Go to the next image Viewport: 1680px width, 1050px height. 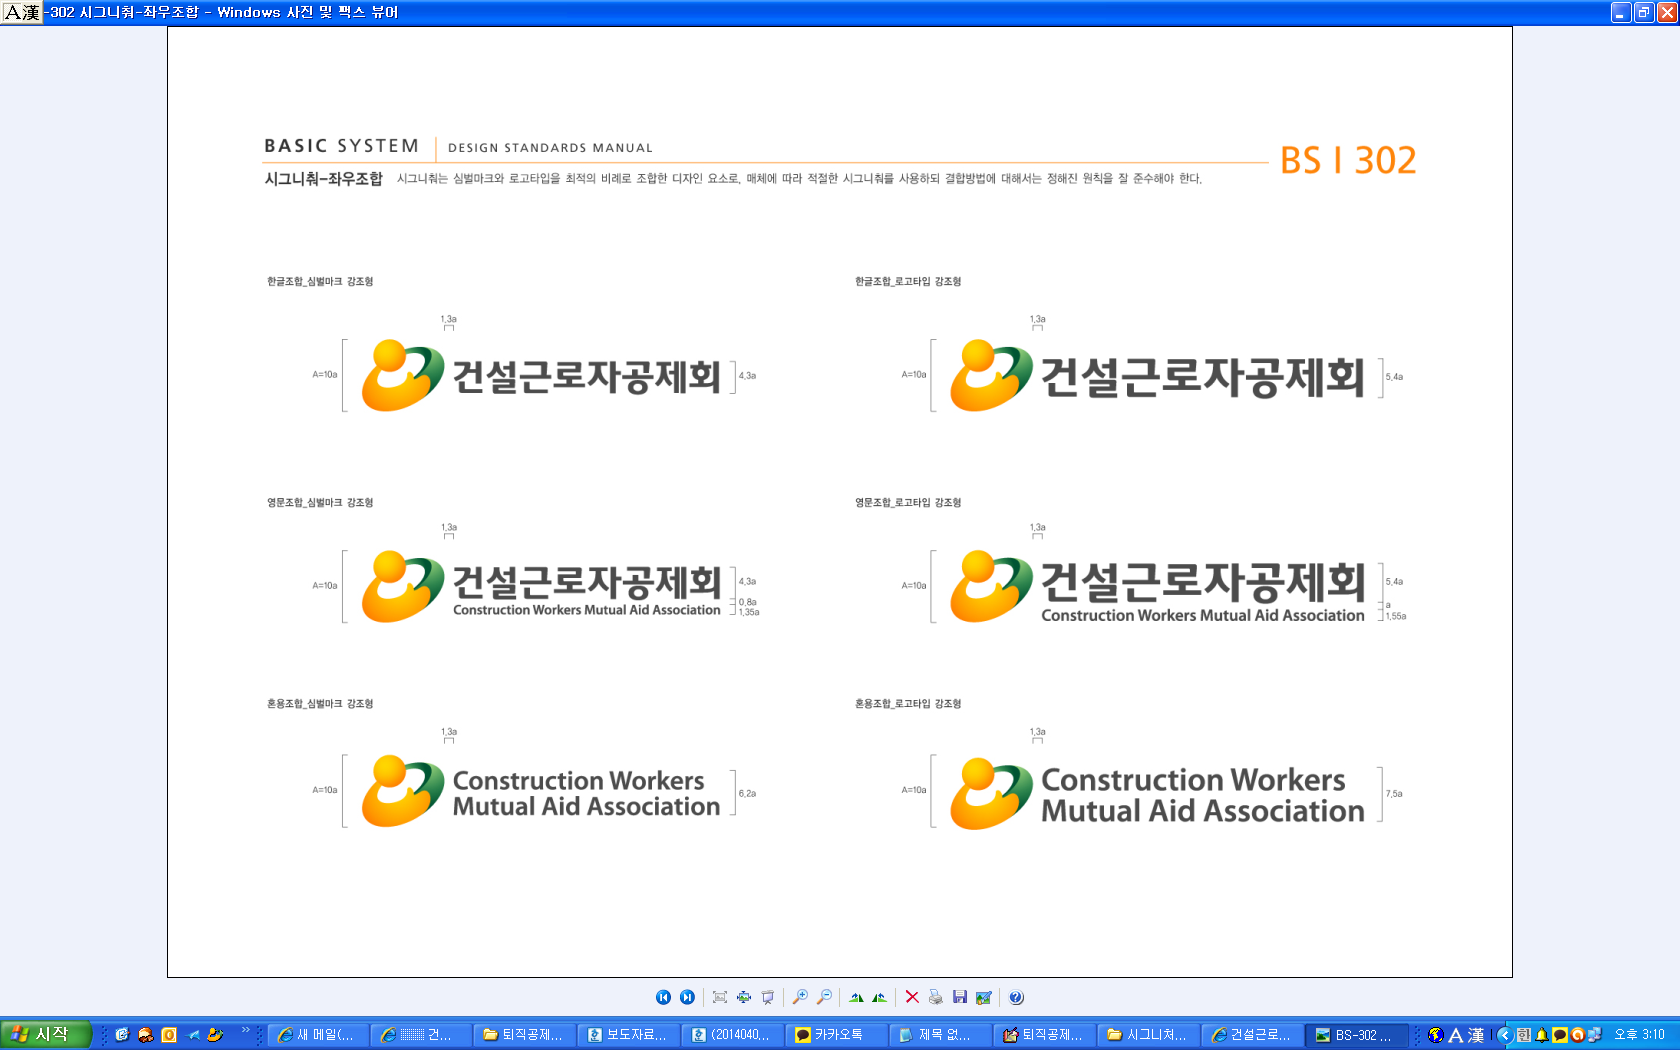pos(687,997)
